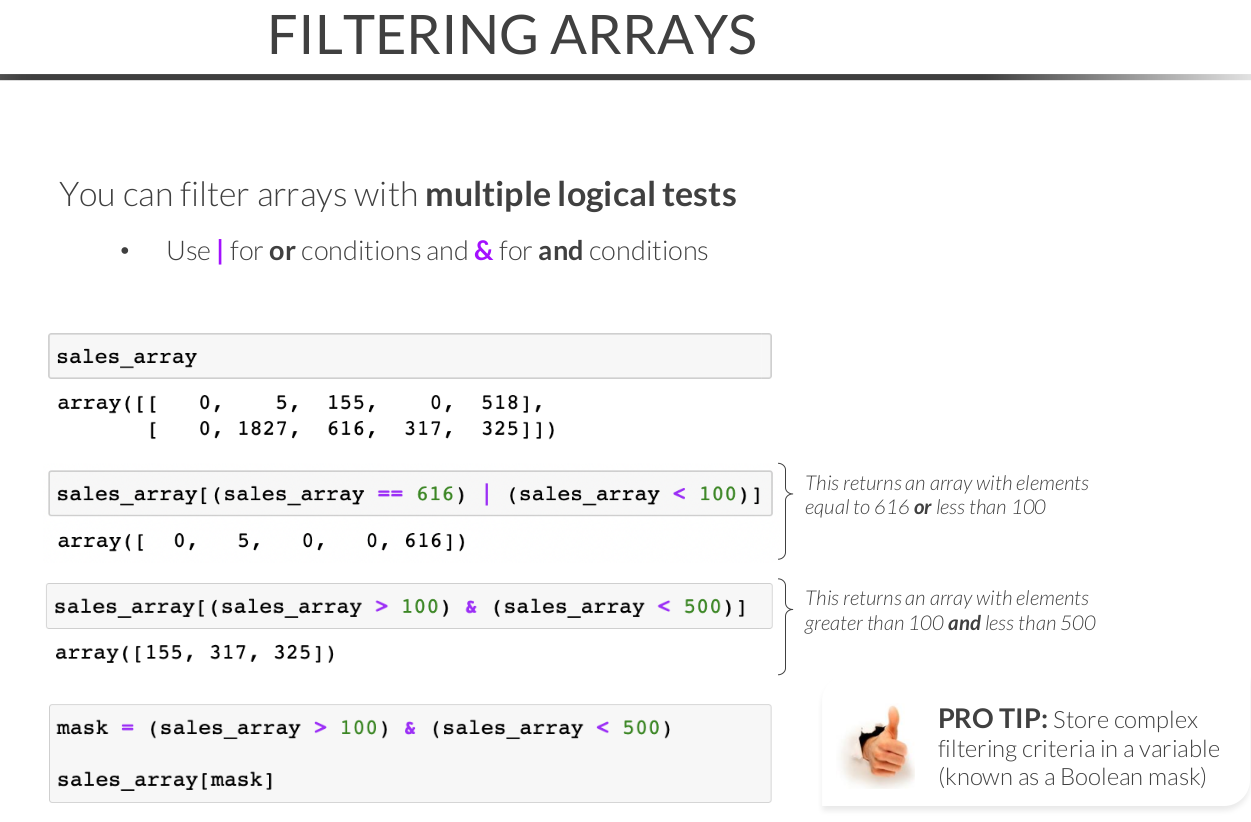The height and width of the screenshot is (822, 1251).
Task: Click the sales_array[mask] line
Action: [166, 779]
